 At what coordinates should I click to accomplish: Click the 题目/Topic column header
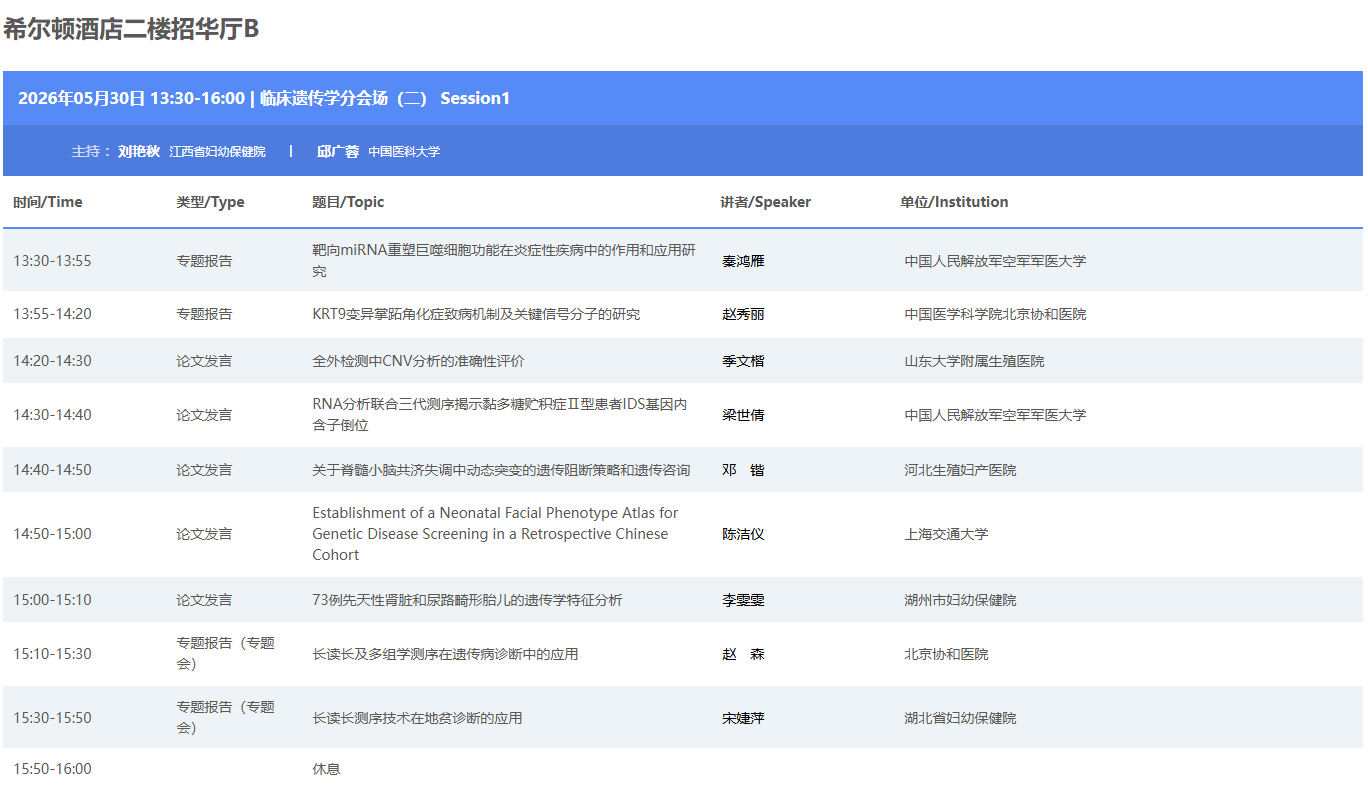tap(348, 202)
